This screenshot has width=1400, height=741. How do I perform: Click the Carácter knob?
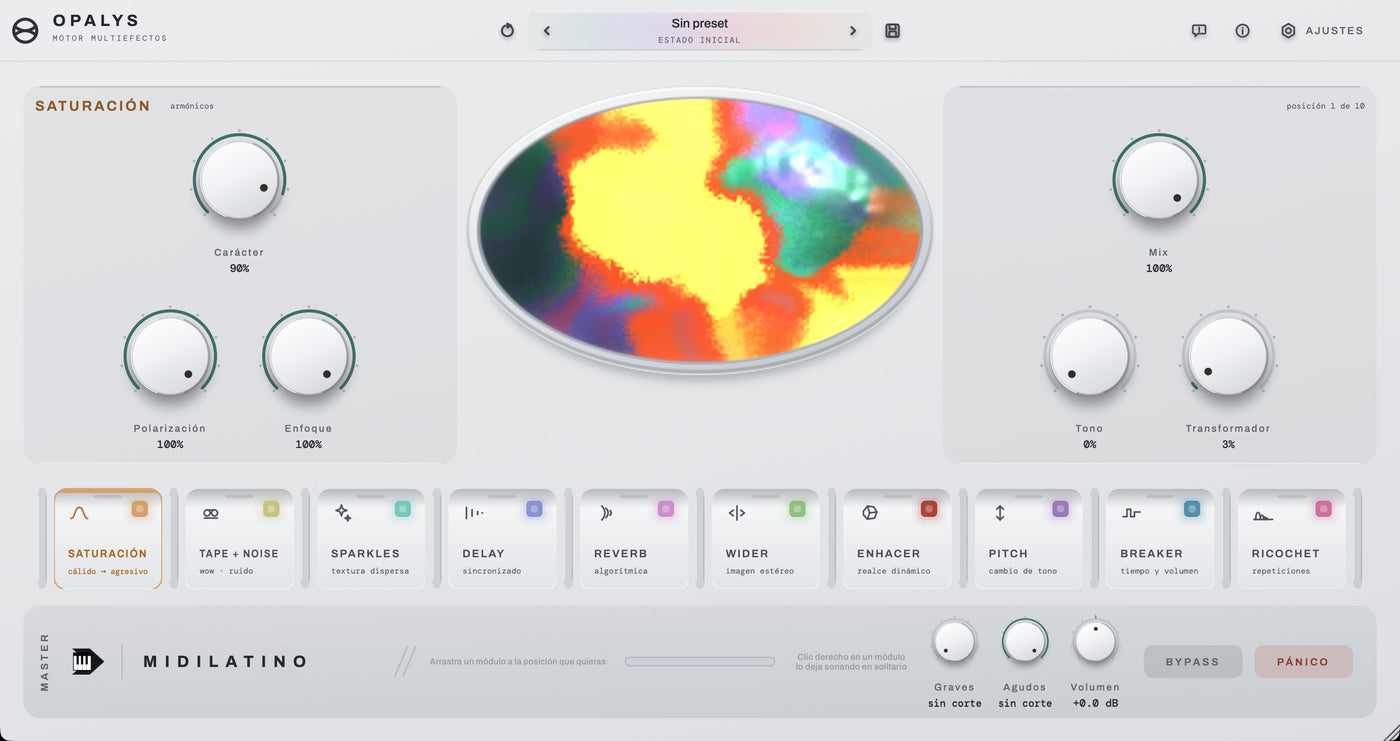[x=239, y=179]
